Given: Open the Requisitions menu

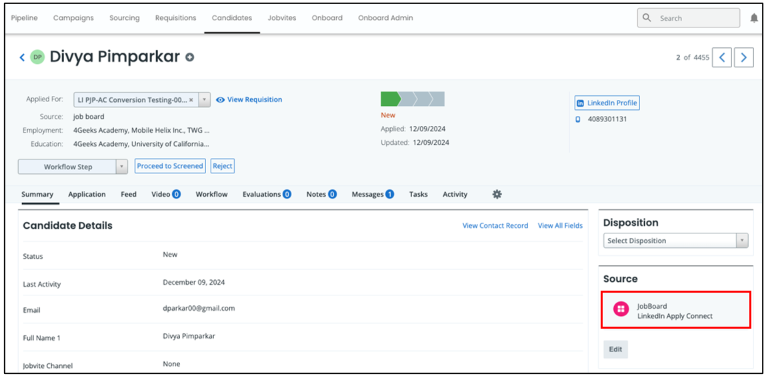Looking at the screenshot, I should click(x=175, y=18).
